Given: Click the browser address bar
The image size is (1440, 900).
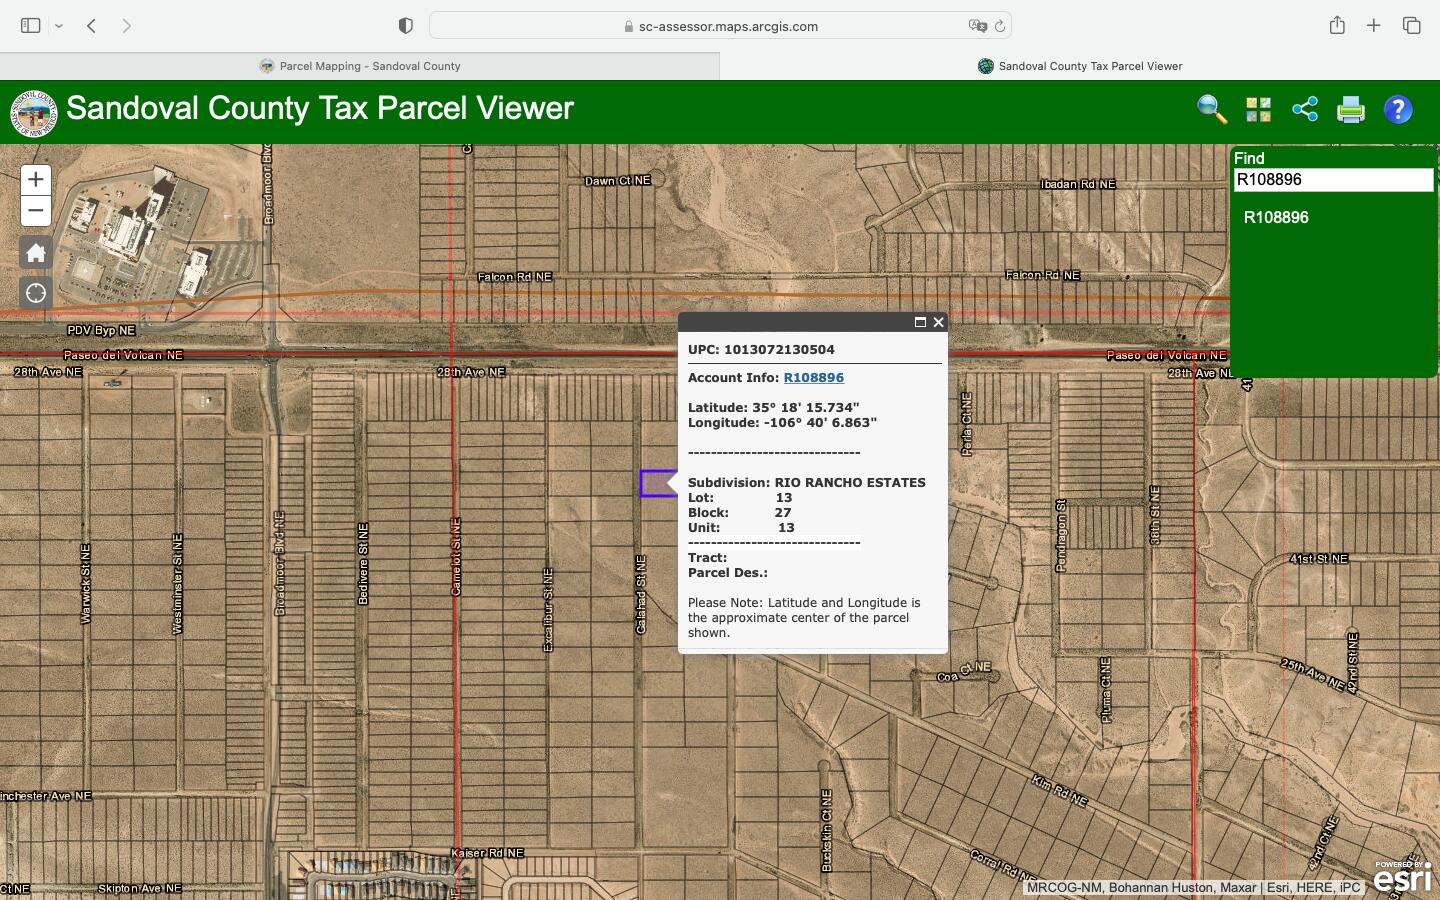Looking at the screenshot, I should (720, 26).
